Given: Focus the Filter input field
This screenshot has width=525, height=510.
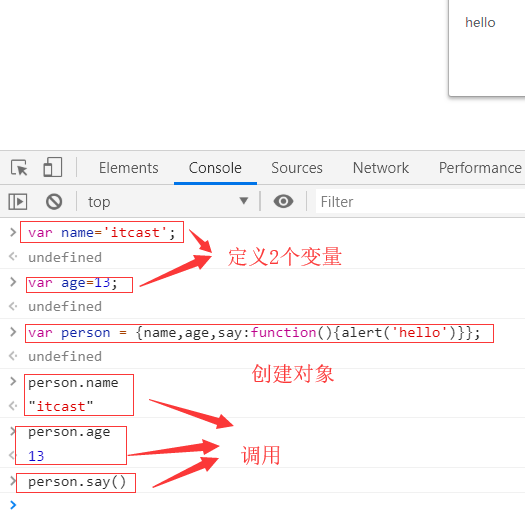Looking at the screenshot, I should click(x=420, y=201).
